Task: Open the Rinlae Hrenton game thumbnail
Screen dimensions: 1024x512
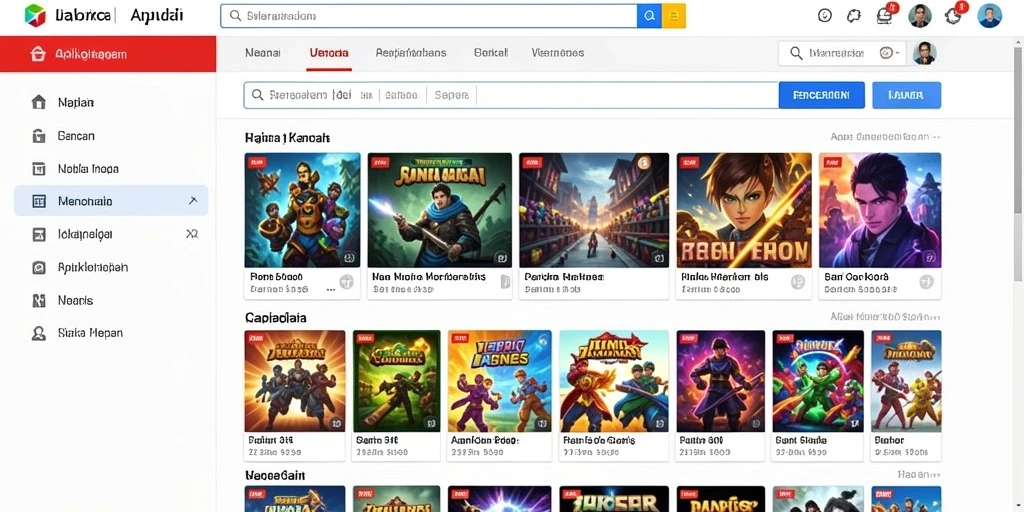Action: tap(744, 210)
